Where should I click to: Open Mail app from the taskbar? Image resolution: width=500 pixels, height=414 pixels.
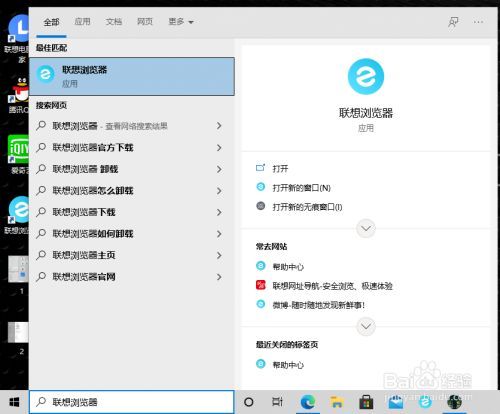[396, 402]
